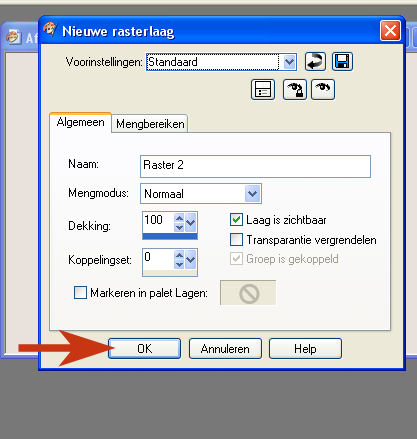Close the Nieuwe rasterlaag dialog
Image resolution: width=417 pixels, height=439 pixels.
tap(390, 31)
